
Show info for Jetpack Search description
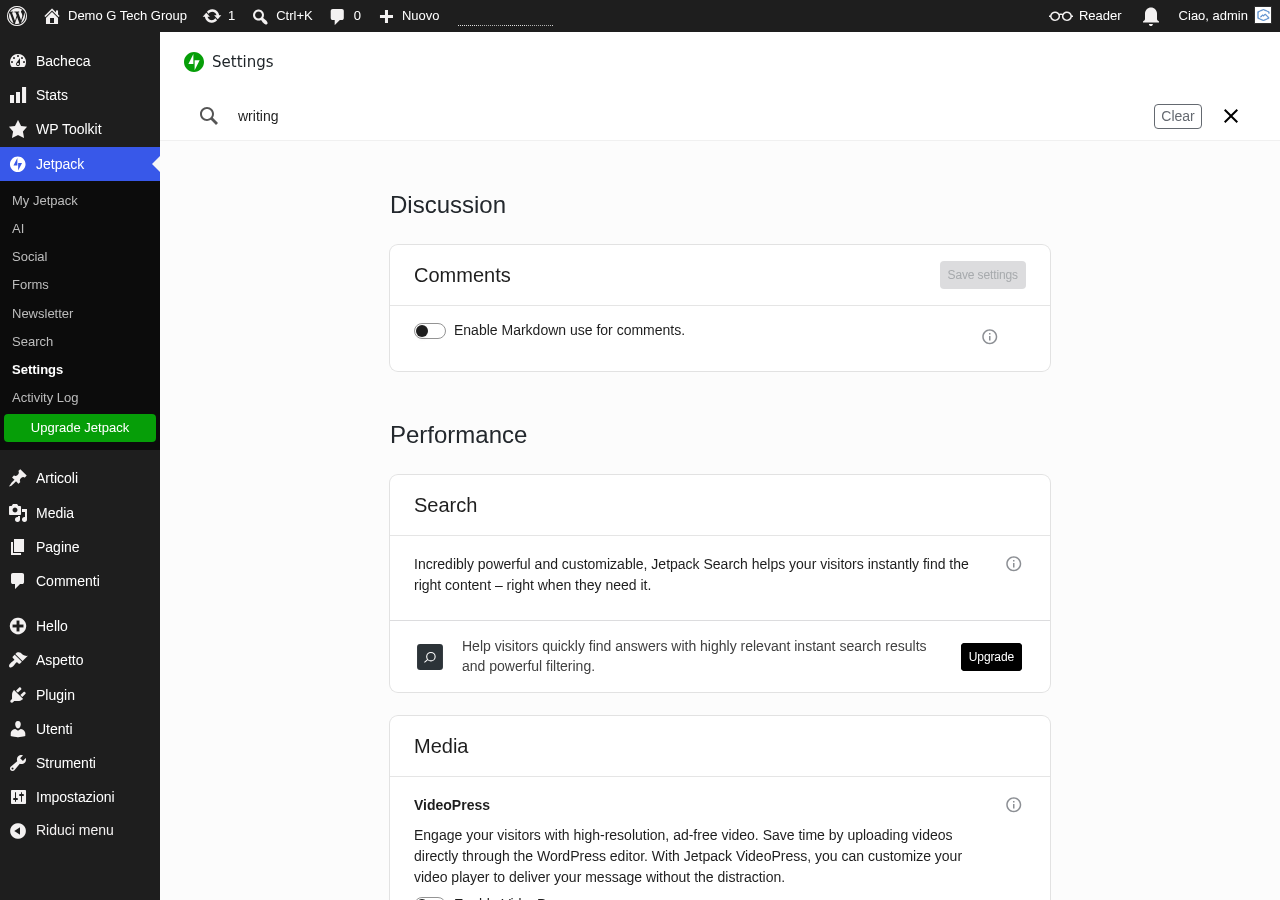[1014, 564]
